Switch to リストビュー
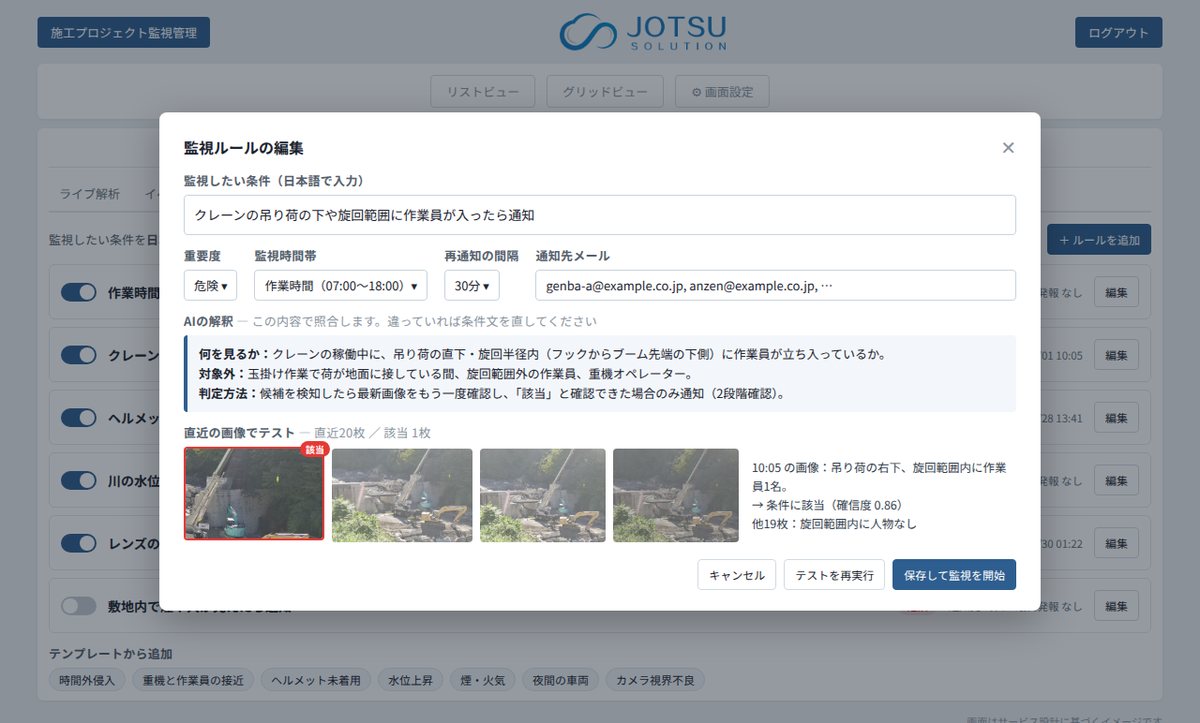The width and height of the screenshot is (1200, 723). [483, 92]
